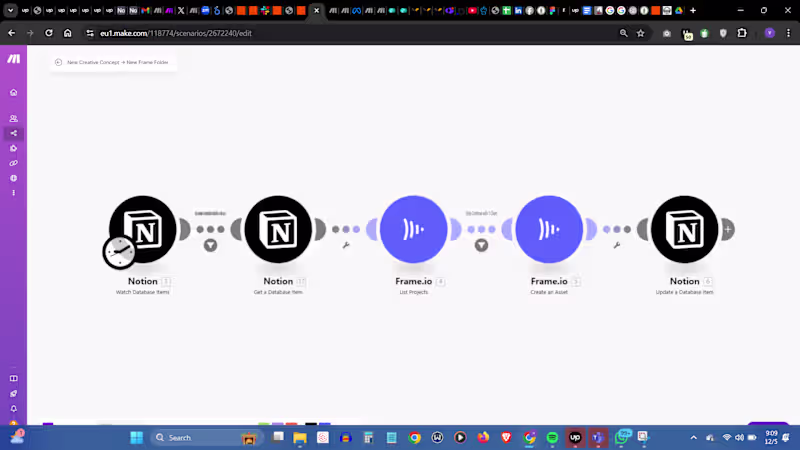Click the wrench between Notion and Frame.io List Projects

[346, 245]
